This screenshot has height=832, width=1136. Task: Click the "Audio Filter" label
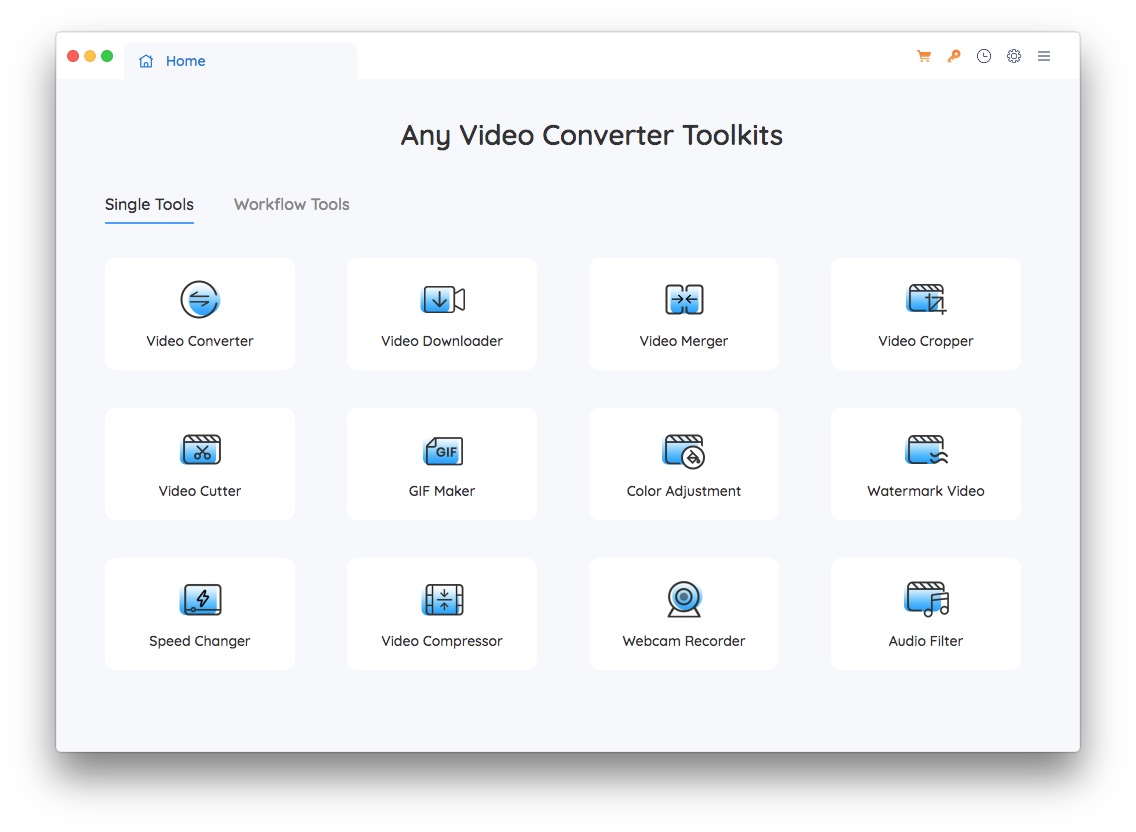pos(926,641)
